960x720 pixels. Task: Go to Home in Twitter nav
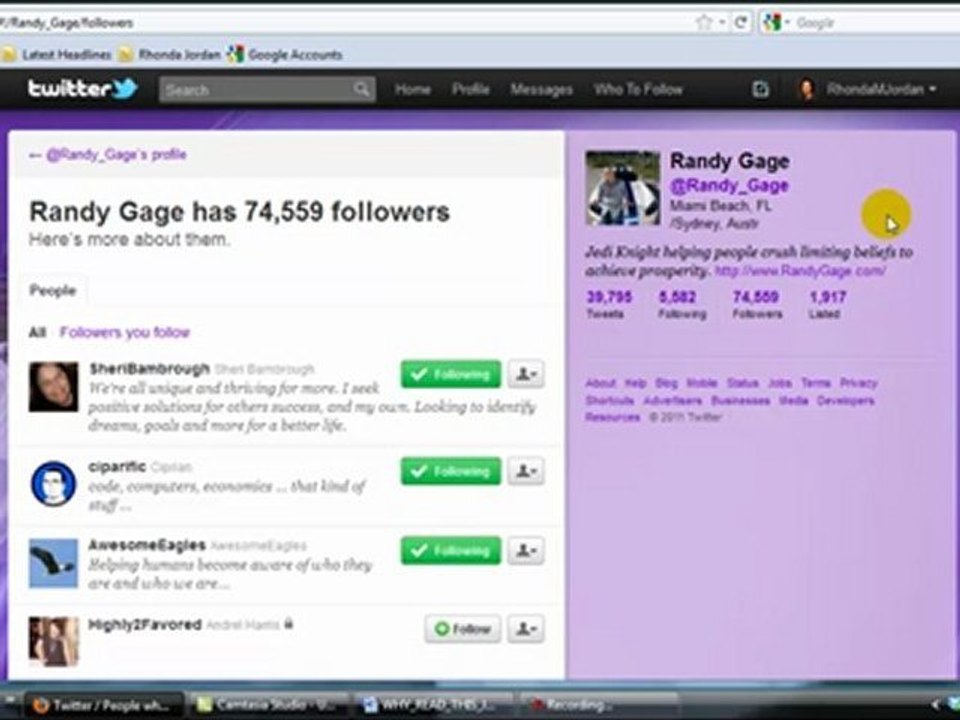coord(413,89)
